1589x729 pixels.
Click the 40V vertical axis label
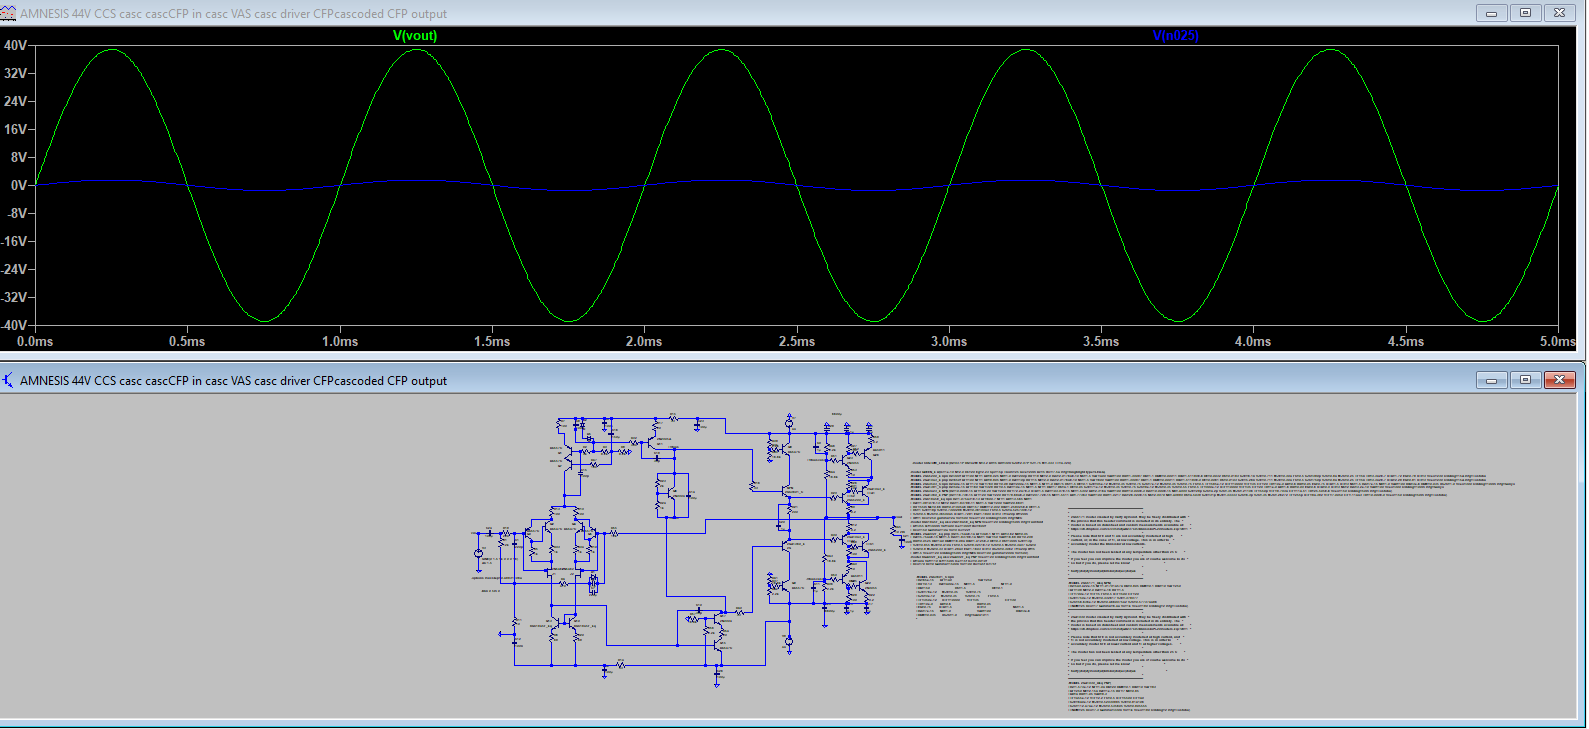pos(15,45)
